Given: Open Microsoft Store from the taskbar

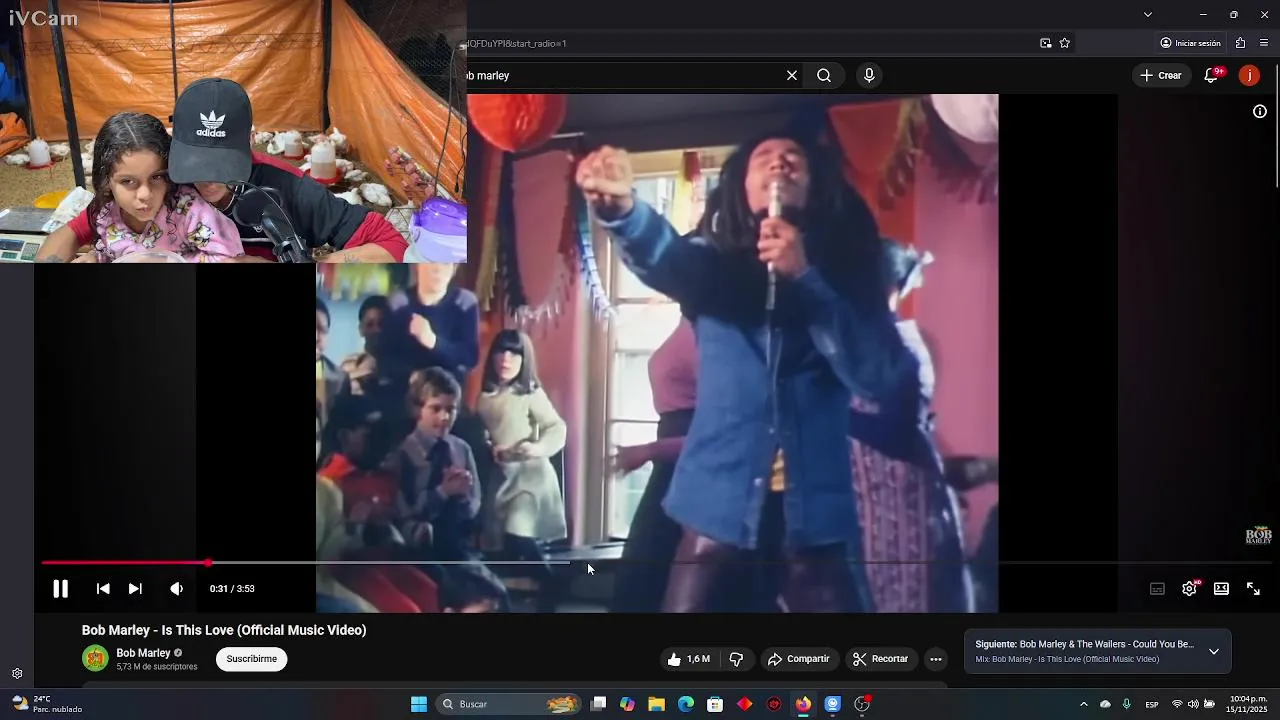Looking at the screenshot, I should click(715, 704).
